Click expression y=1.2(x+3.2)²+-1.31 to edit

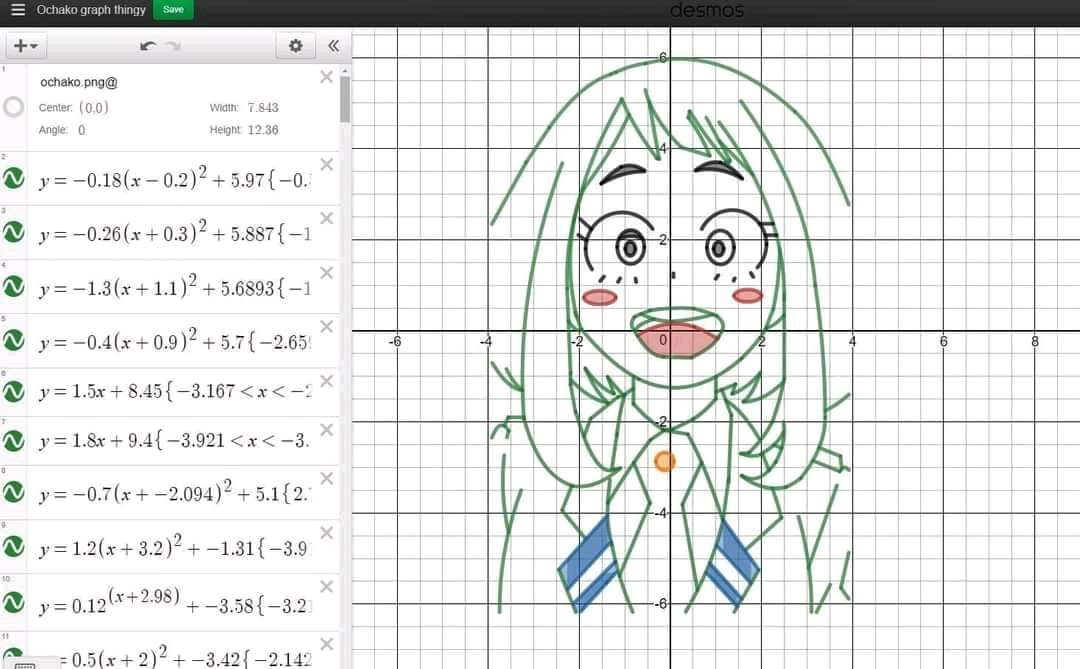(x=175, y=547)
